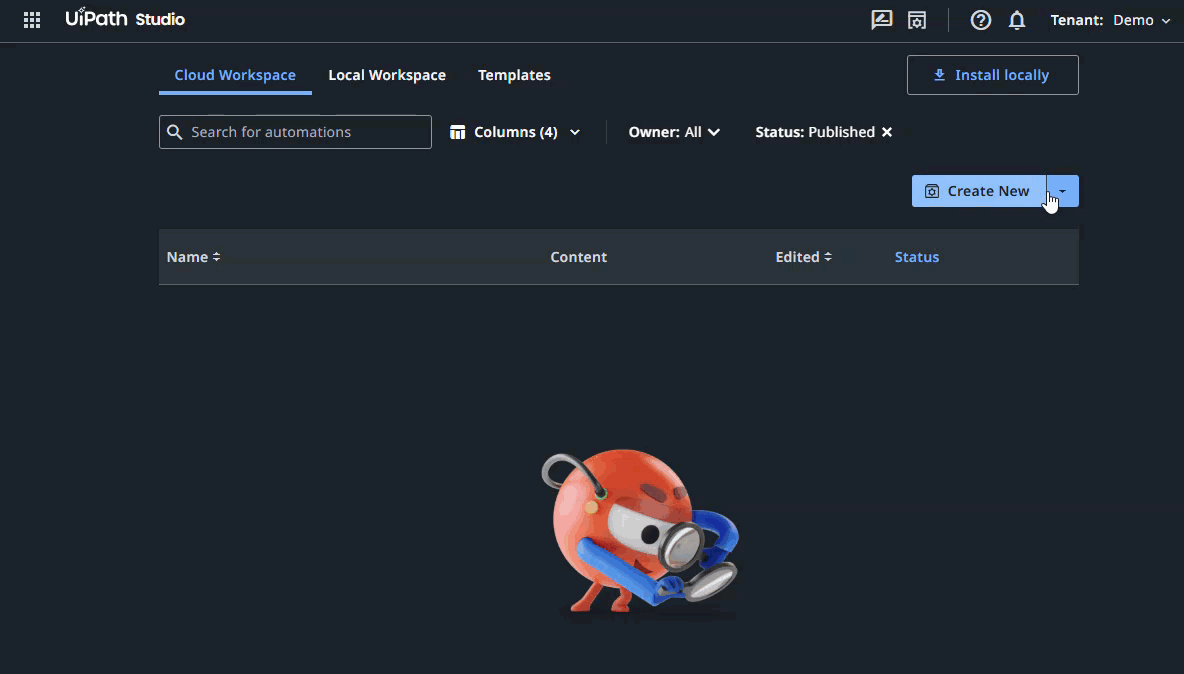Viewport: 1184px width, 674px height.
Task: Click the Create New button
Action: click(979, 191)
